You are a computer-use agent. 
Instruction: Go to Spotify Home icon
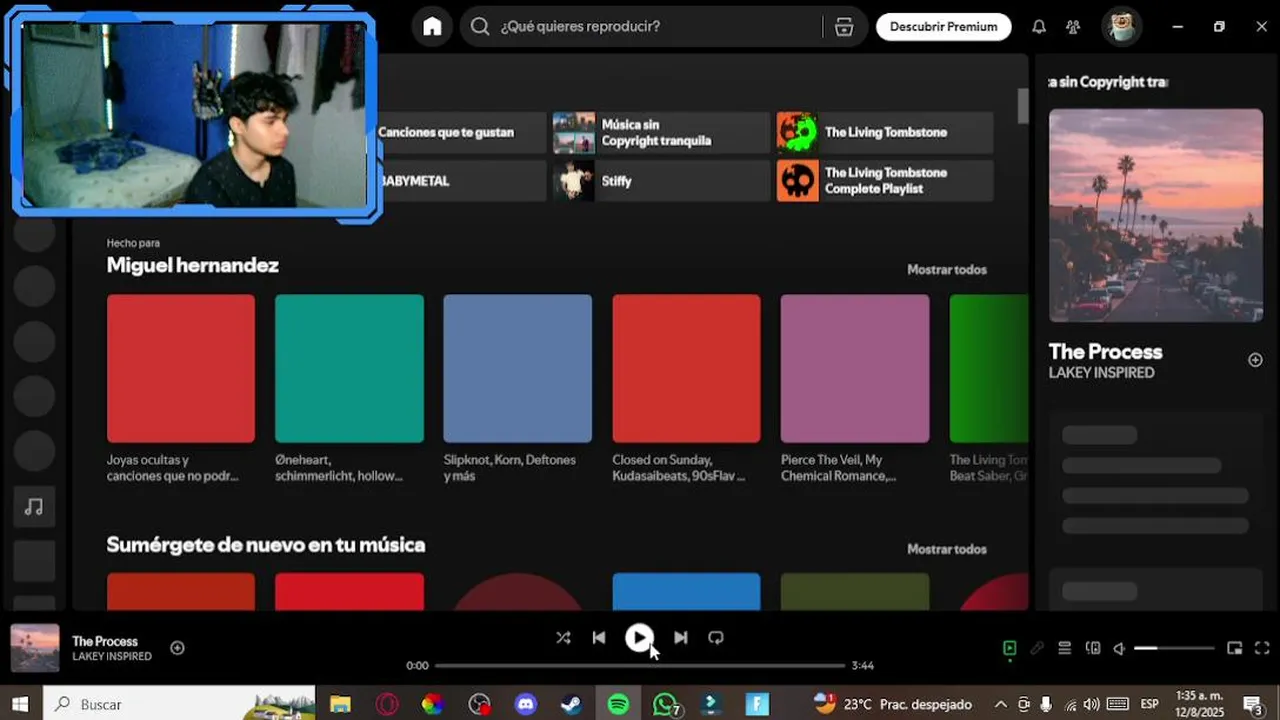432,27
